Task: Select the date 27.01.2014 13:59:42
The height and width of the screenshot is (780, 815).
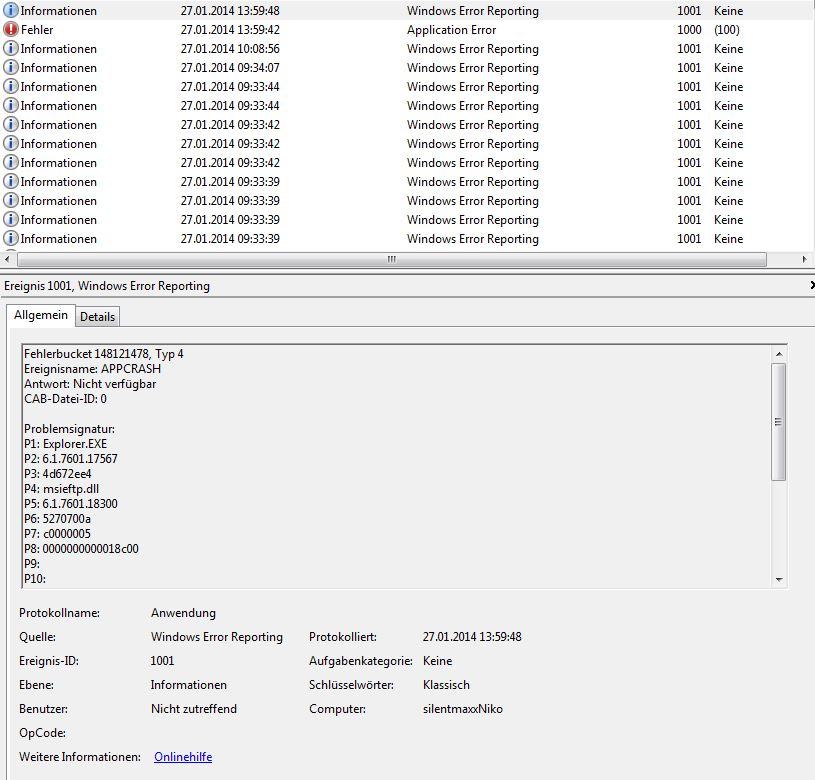Action: click(x=230, y=30)
